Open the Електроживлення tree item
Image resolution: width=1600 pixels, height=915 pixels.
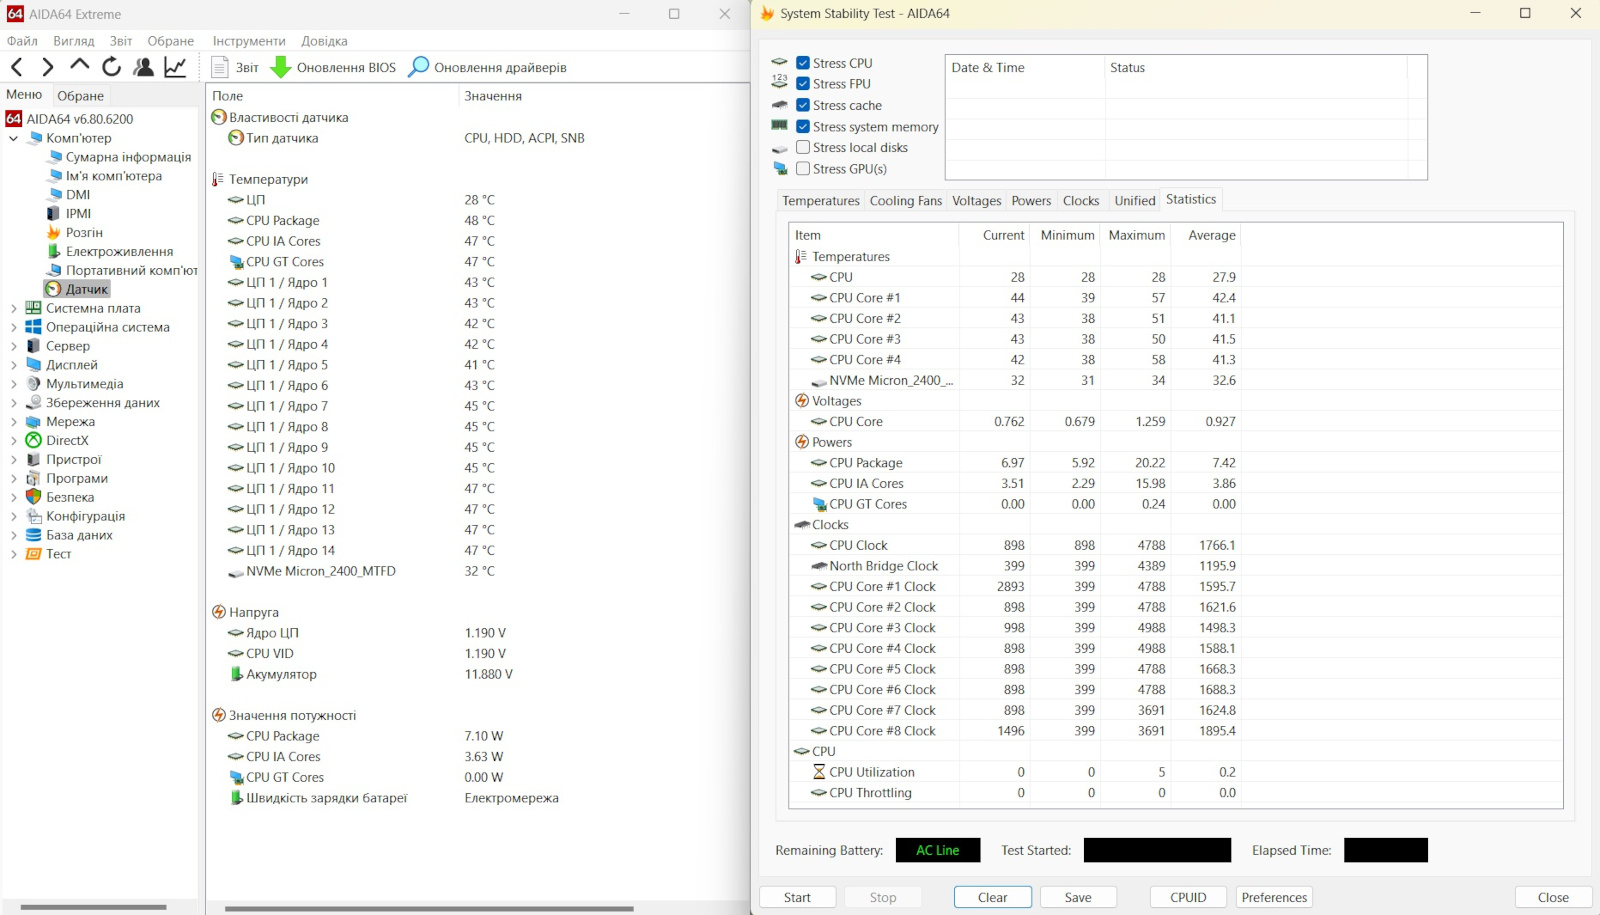[119, 252]
